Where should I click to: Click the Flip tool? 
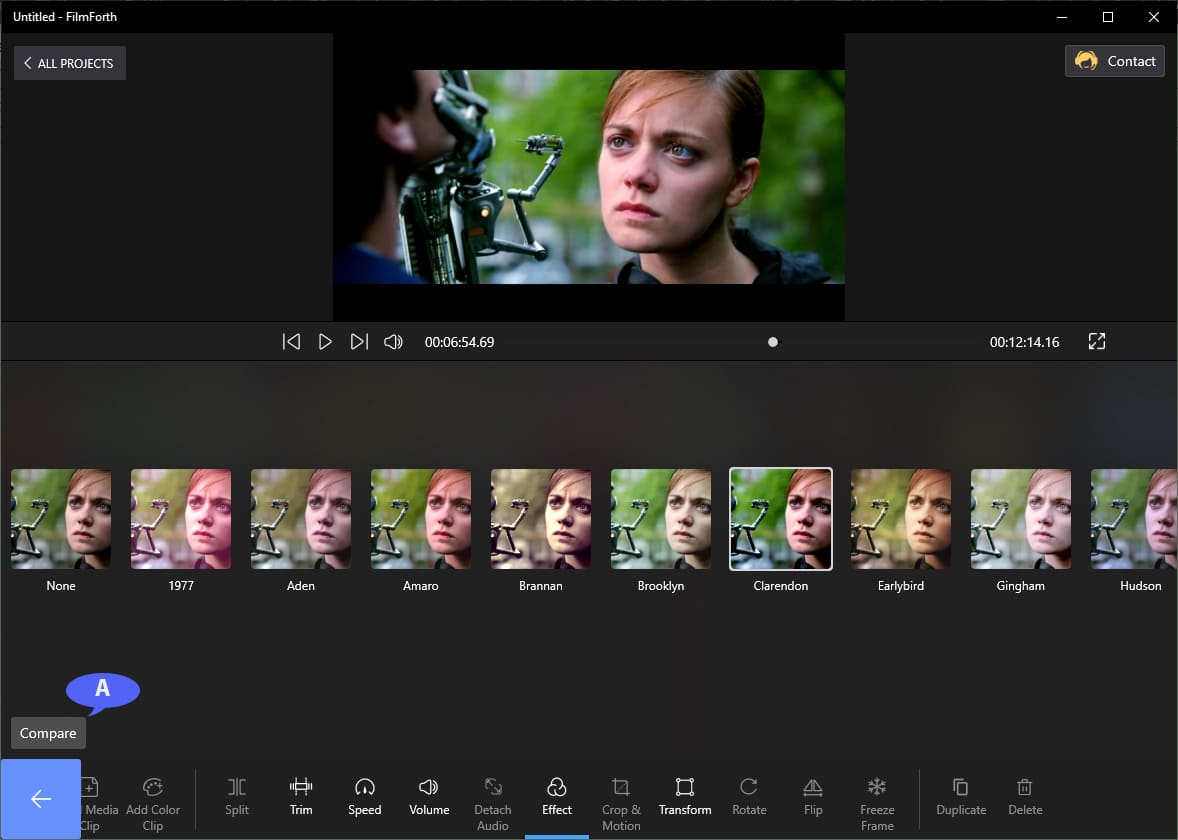point(813,797)
